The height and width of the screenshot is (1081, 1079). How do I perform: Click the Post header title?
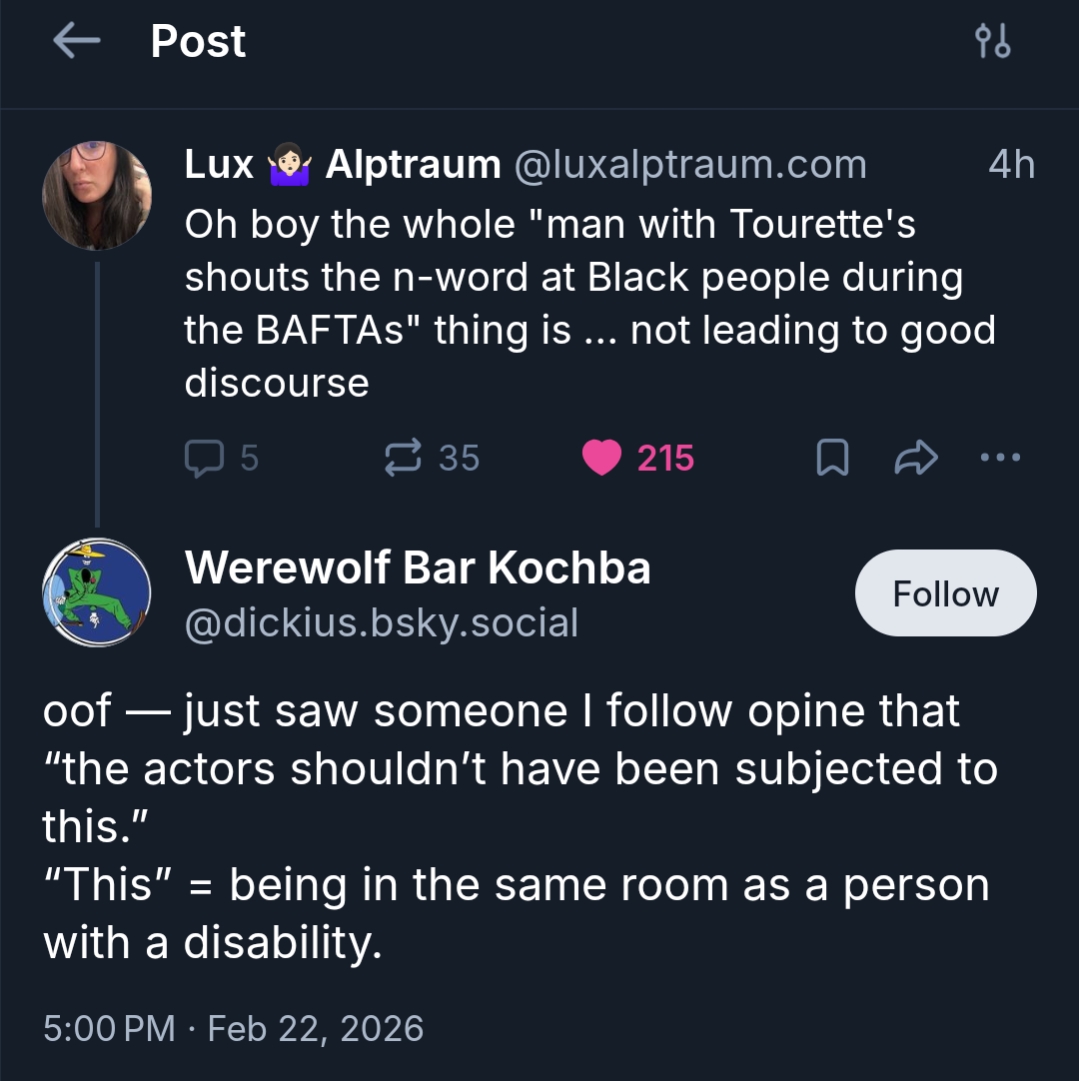click(x=198, y=41)
